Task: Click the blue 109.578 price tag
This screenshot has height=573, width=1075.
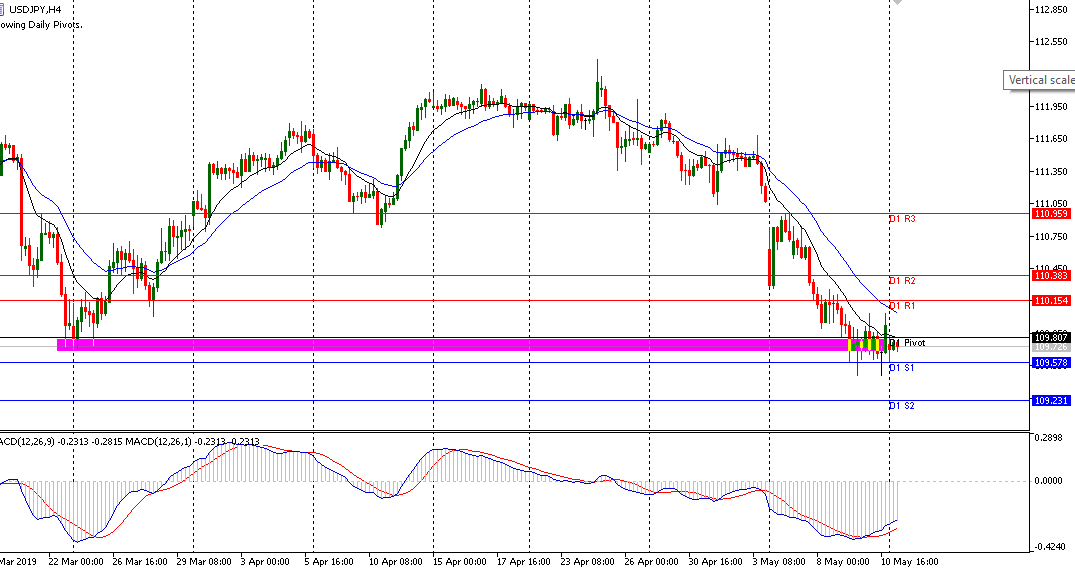Action: (1050, 362)
